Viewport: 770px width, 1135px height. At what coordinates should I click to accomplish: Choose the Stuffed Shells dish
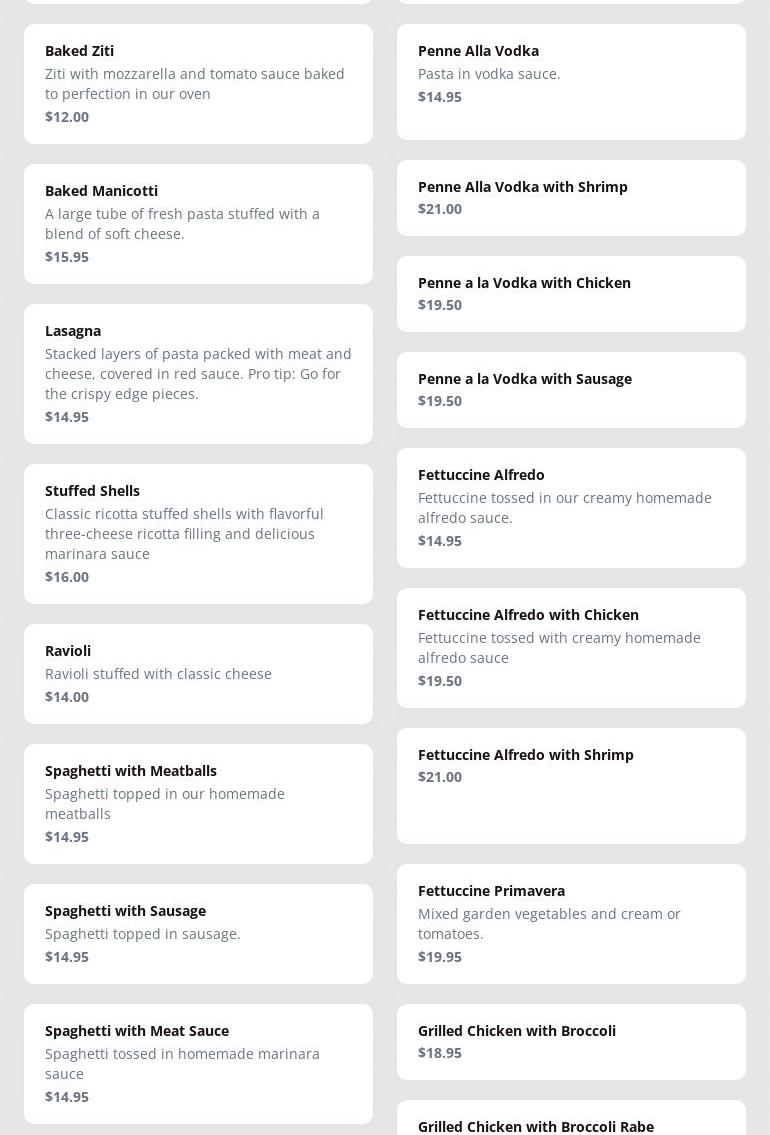tap(198, 533)
